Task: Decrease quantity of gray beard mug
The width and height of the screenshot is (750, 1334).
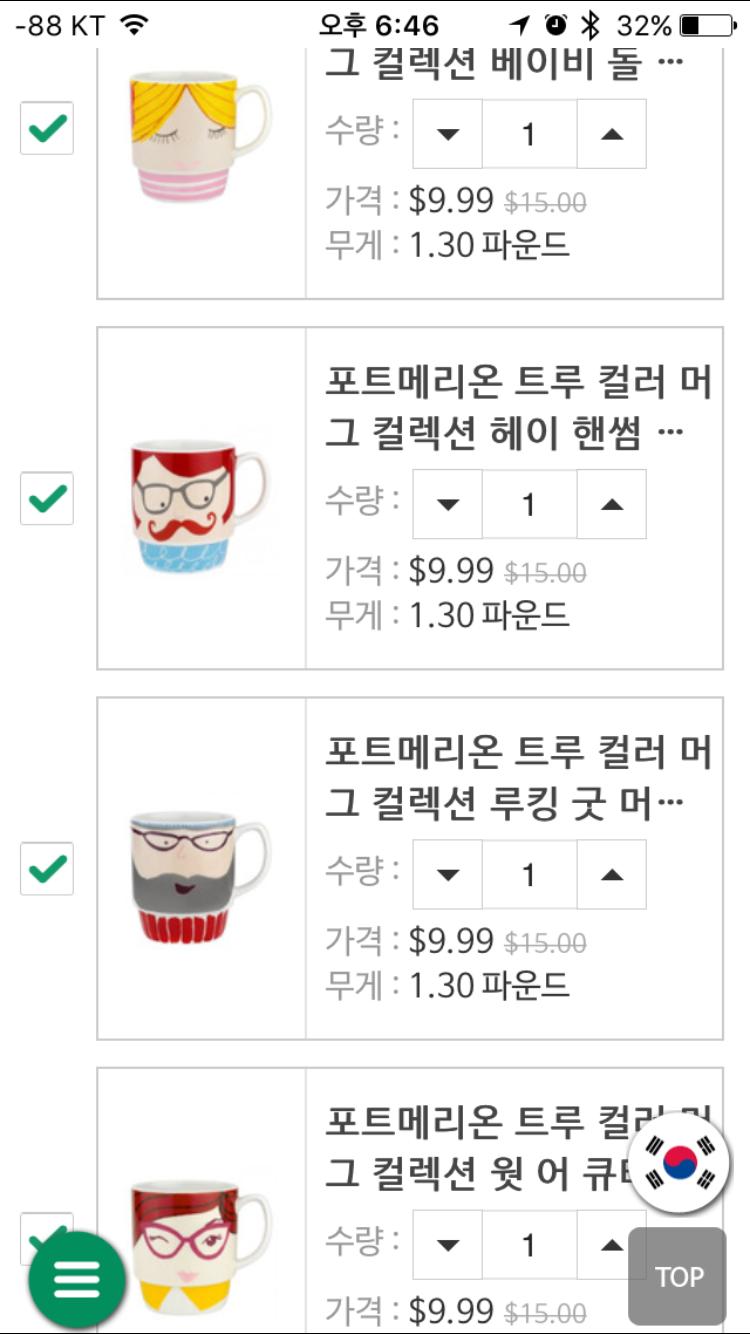Action: 447,875
